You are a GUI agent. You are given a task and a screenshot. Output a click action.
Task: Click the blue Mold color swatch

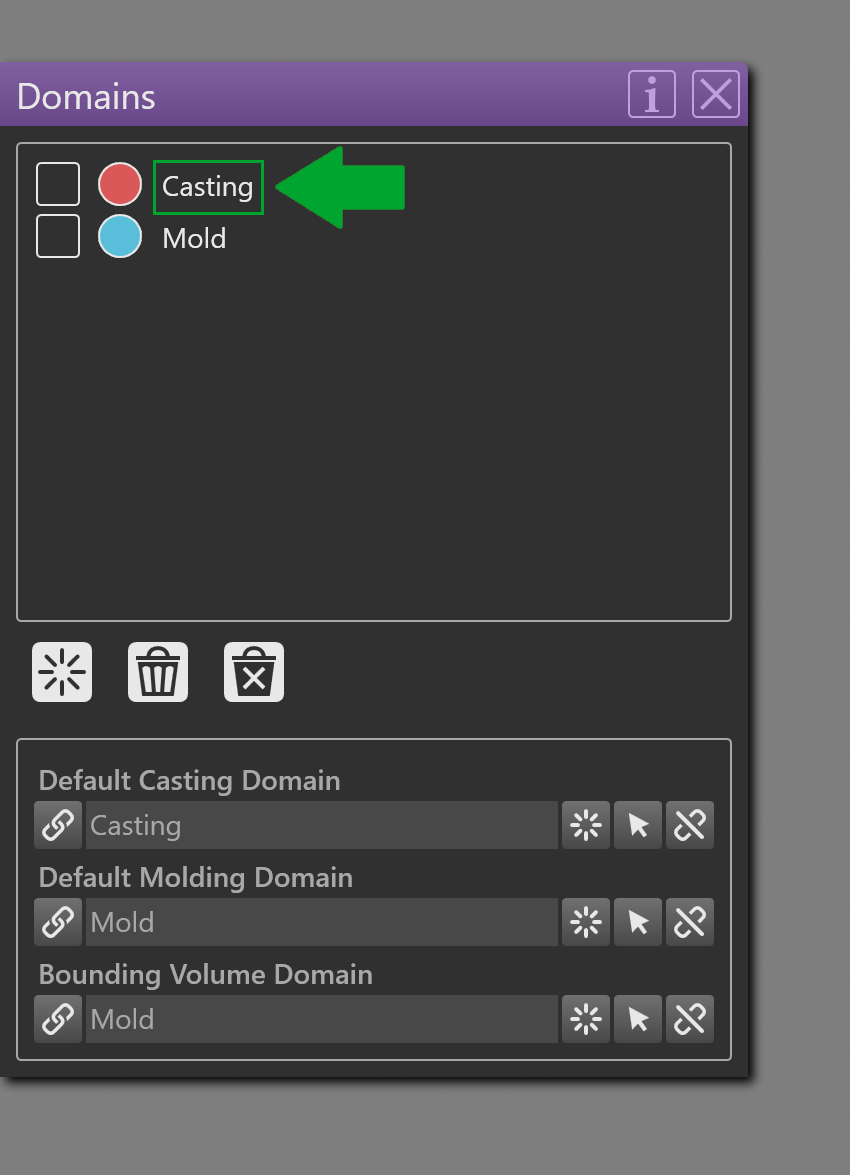tap(120, 236)
